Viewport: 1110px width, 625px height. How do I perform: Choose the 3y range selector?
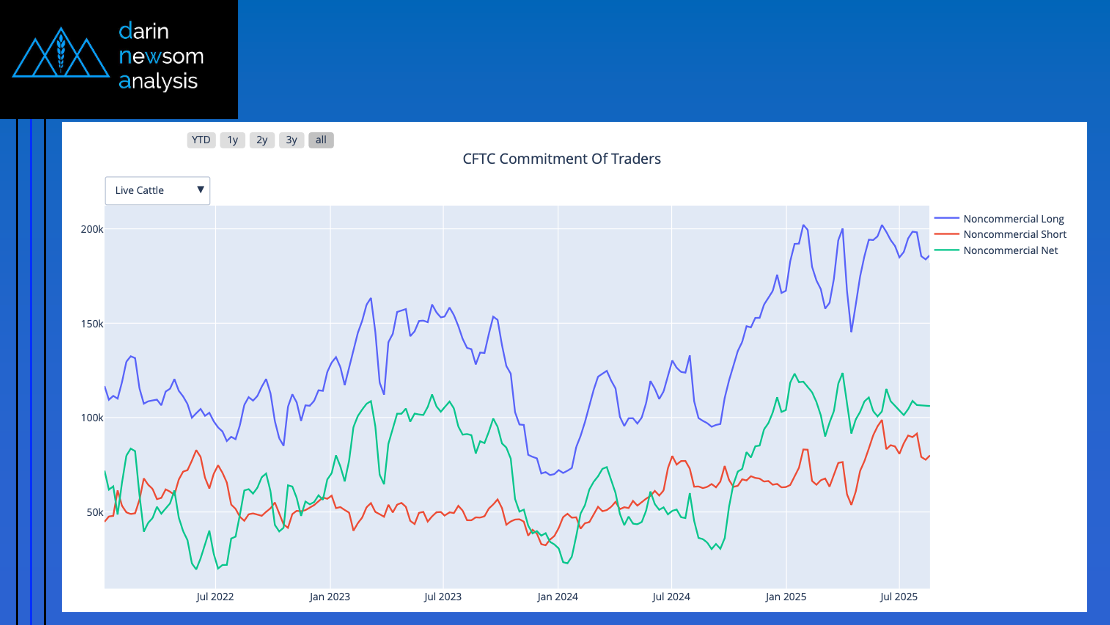pyautogui.click(x=291, y=140)
